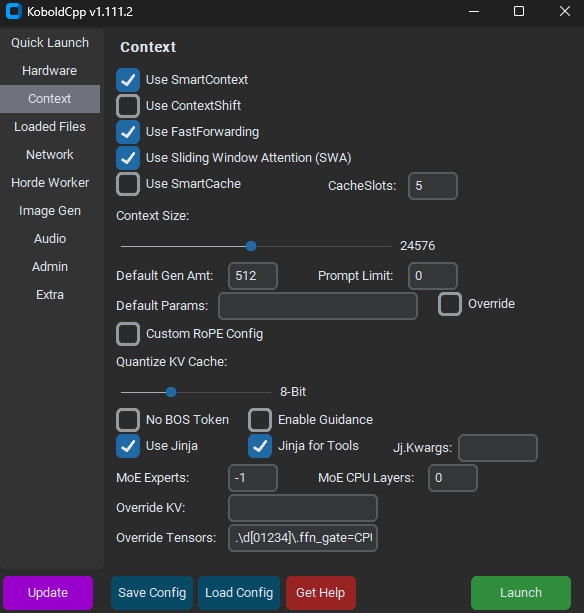Select the Admin tab
Viewport: 584px width, 613px height.
(x=50, y=267)
